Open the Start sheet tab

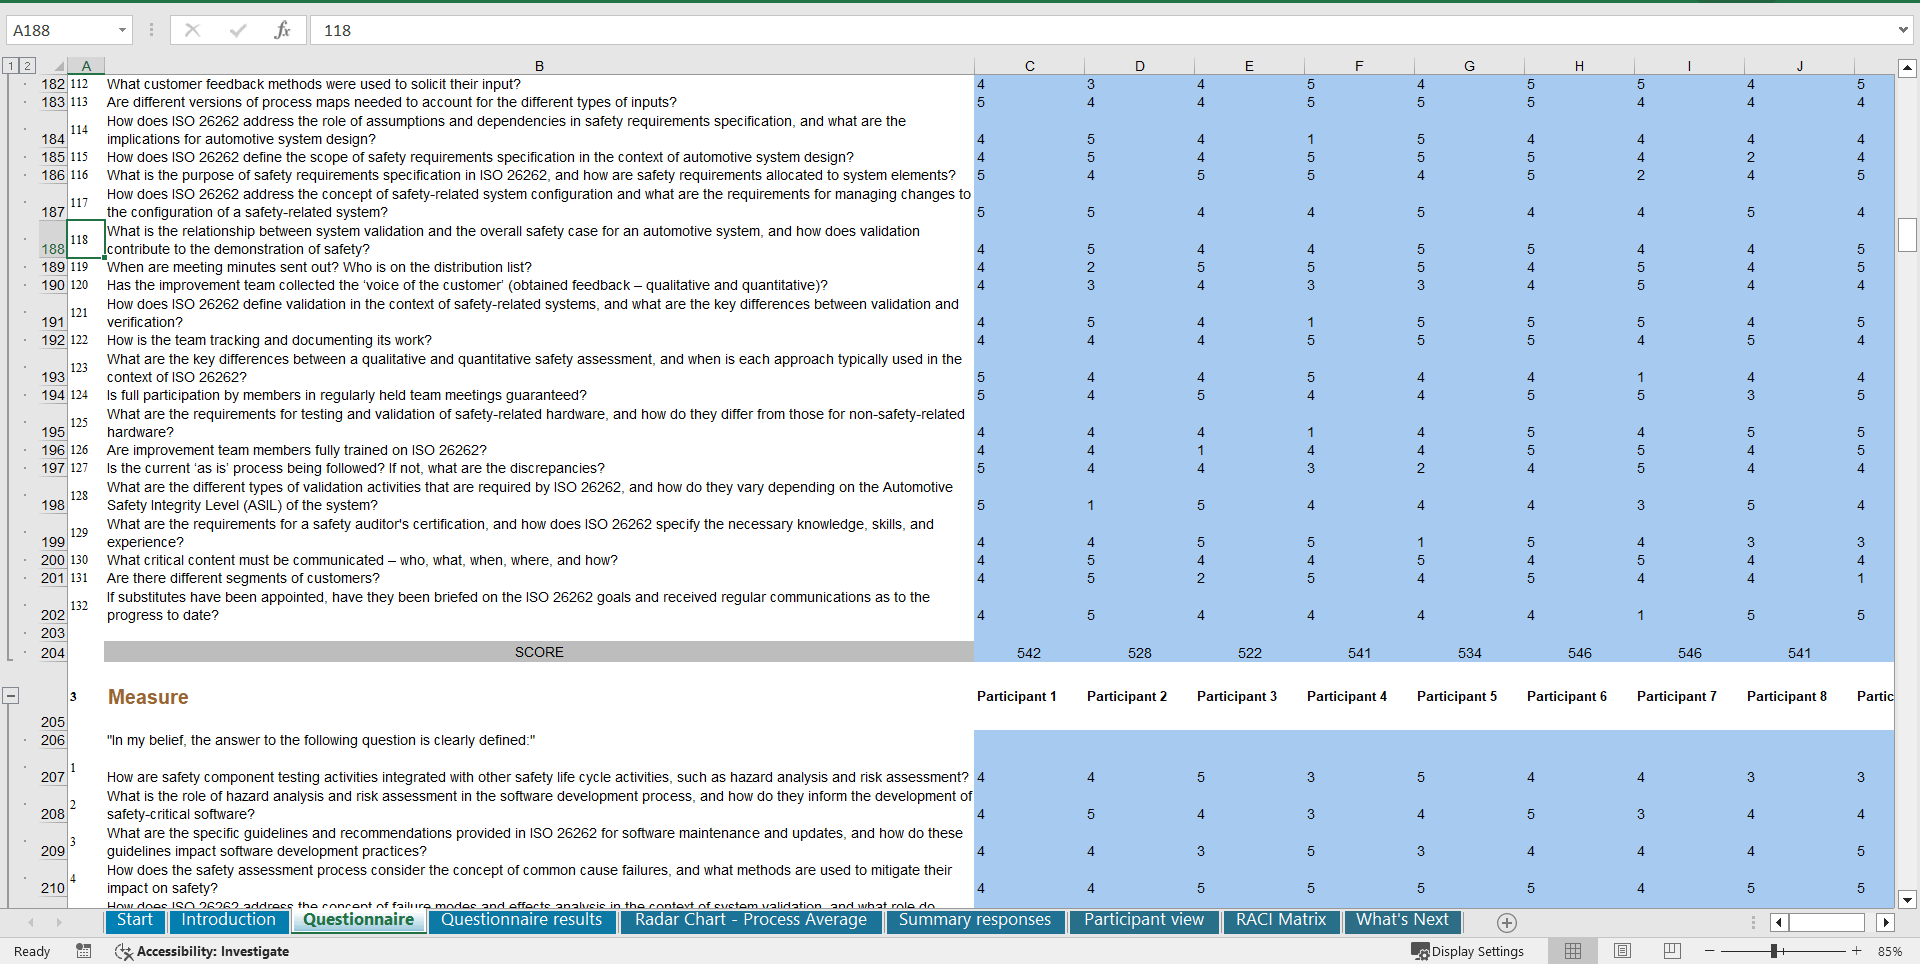pos(135,920)
